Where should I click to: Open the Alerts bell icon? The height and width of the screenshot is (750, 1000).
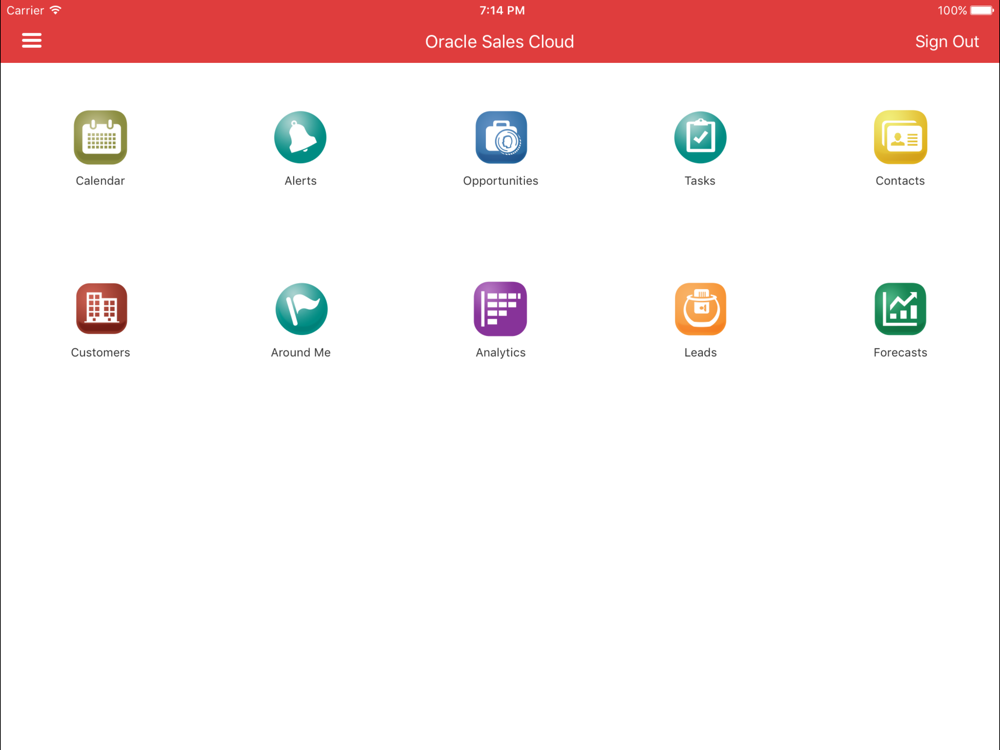click(300, 137)
